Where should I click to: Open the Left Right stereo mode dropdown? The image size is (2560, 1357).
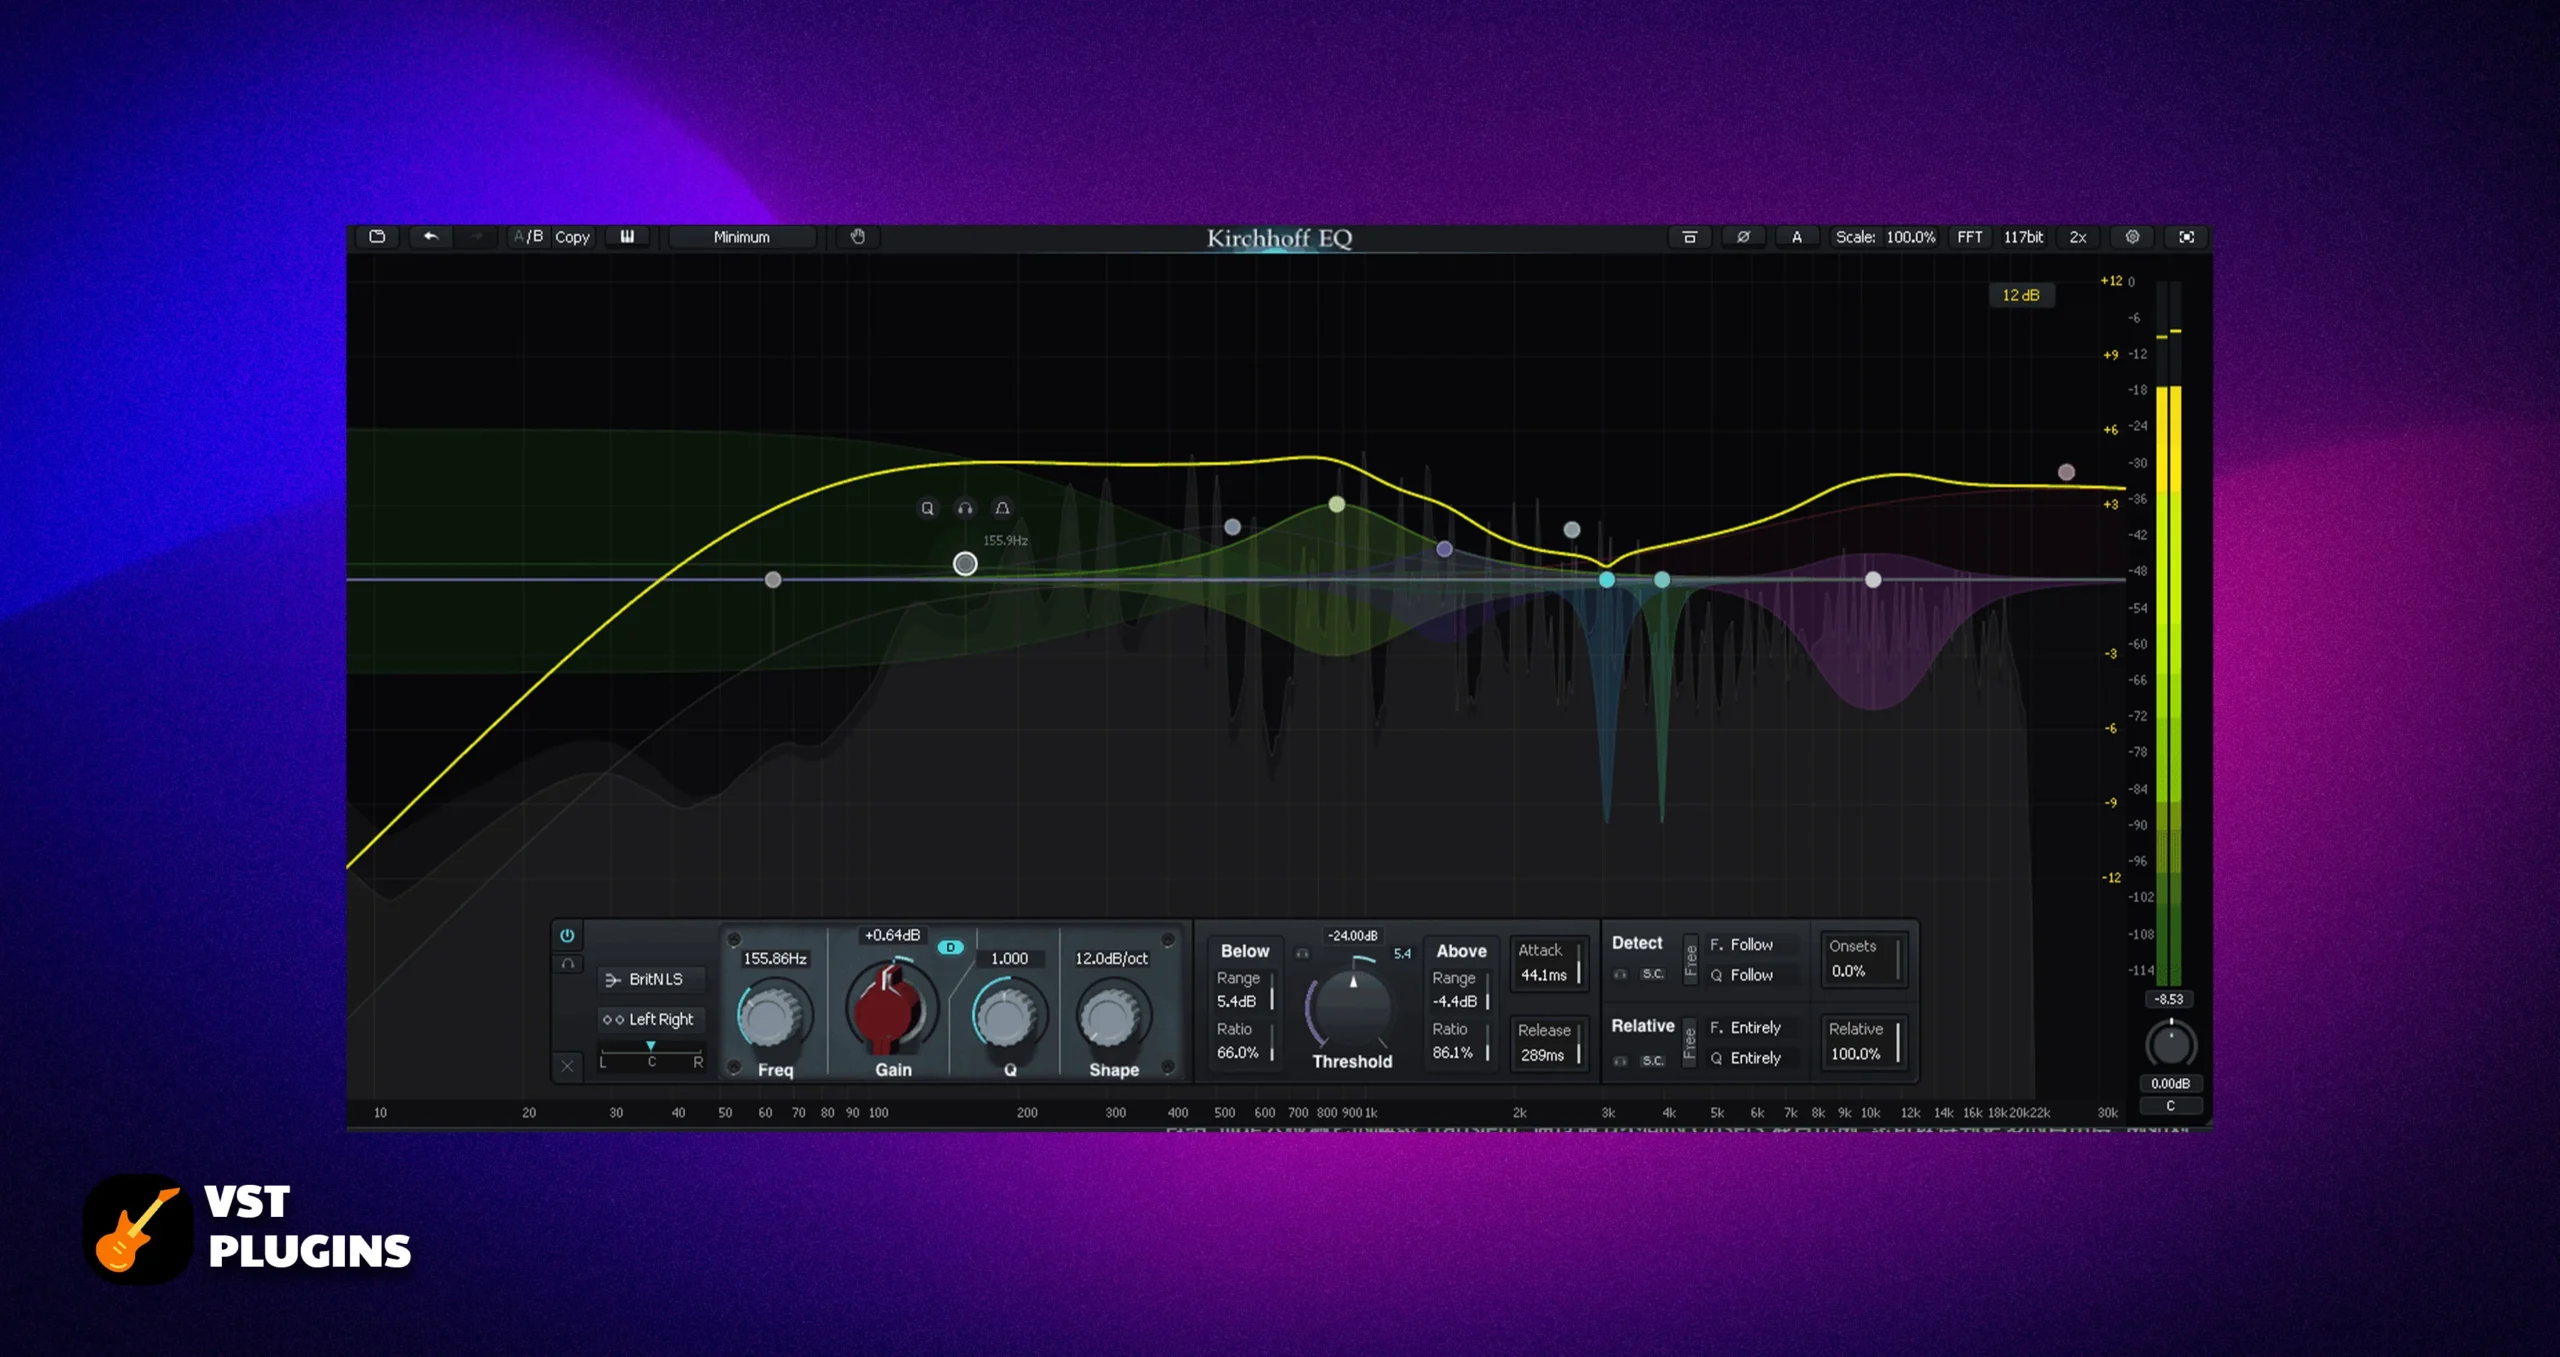652,1019
